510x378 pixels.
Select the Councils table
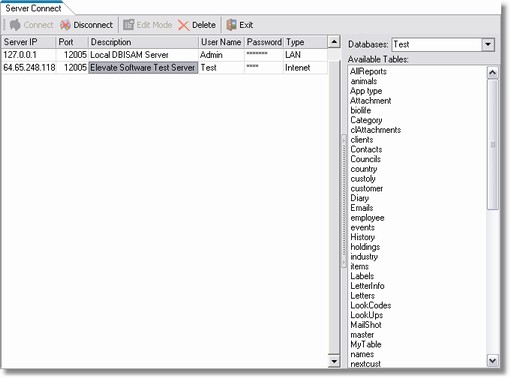click(x=365, y=159)
